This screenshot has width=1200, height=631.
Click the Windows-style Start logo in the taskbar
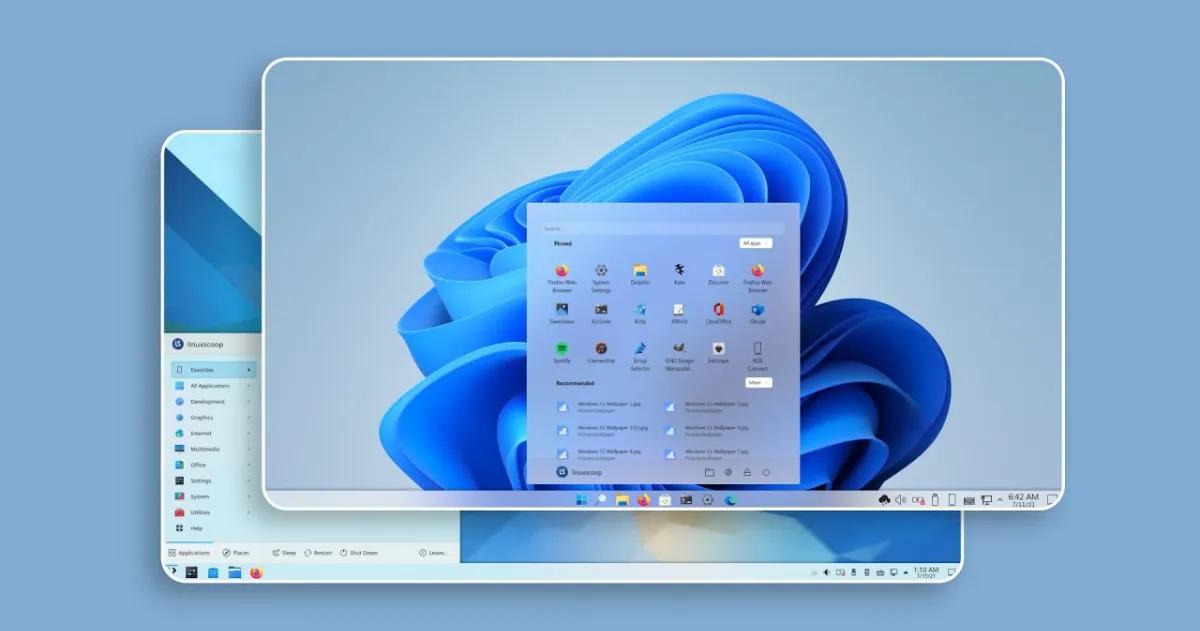coord(581,500)
